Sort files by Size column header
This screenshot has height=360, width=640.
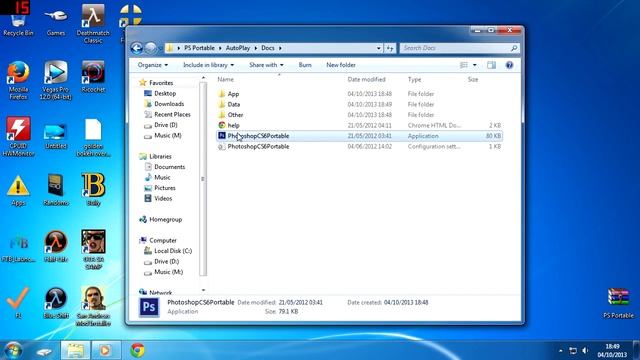pyautogui.click(x=473, y=80)
